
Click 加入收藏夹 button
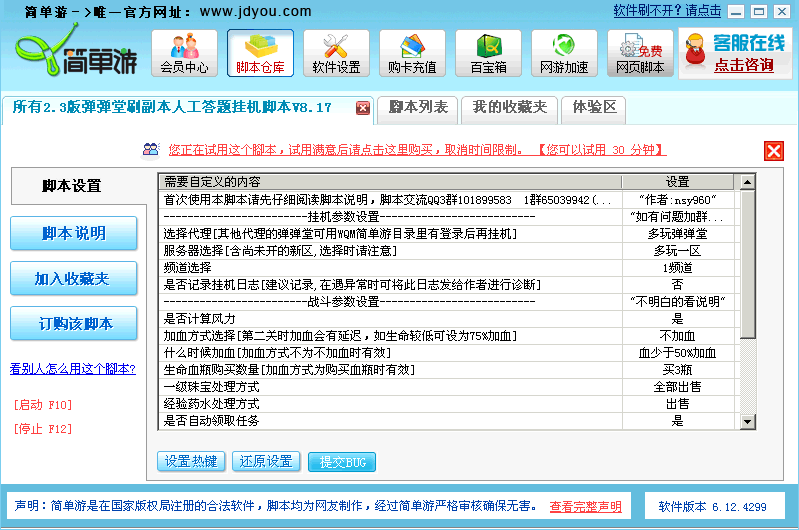tap(74, 278)
